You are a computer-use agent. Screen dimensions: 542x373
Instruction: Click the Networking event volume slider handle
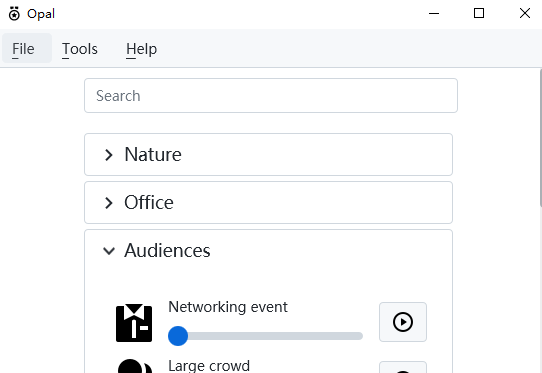(x=178, y=336)
